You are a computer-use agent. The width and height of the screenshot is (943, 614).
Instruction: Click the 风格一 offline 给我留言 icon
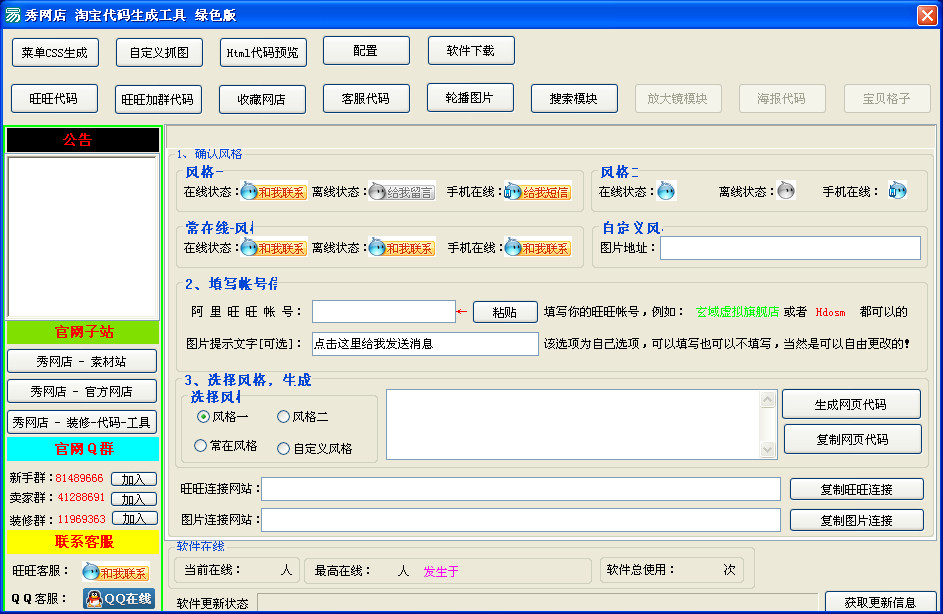[x=402, y=192]
